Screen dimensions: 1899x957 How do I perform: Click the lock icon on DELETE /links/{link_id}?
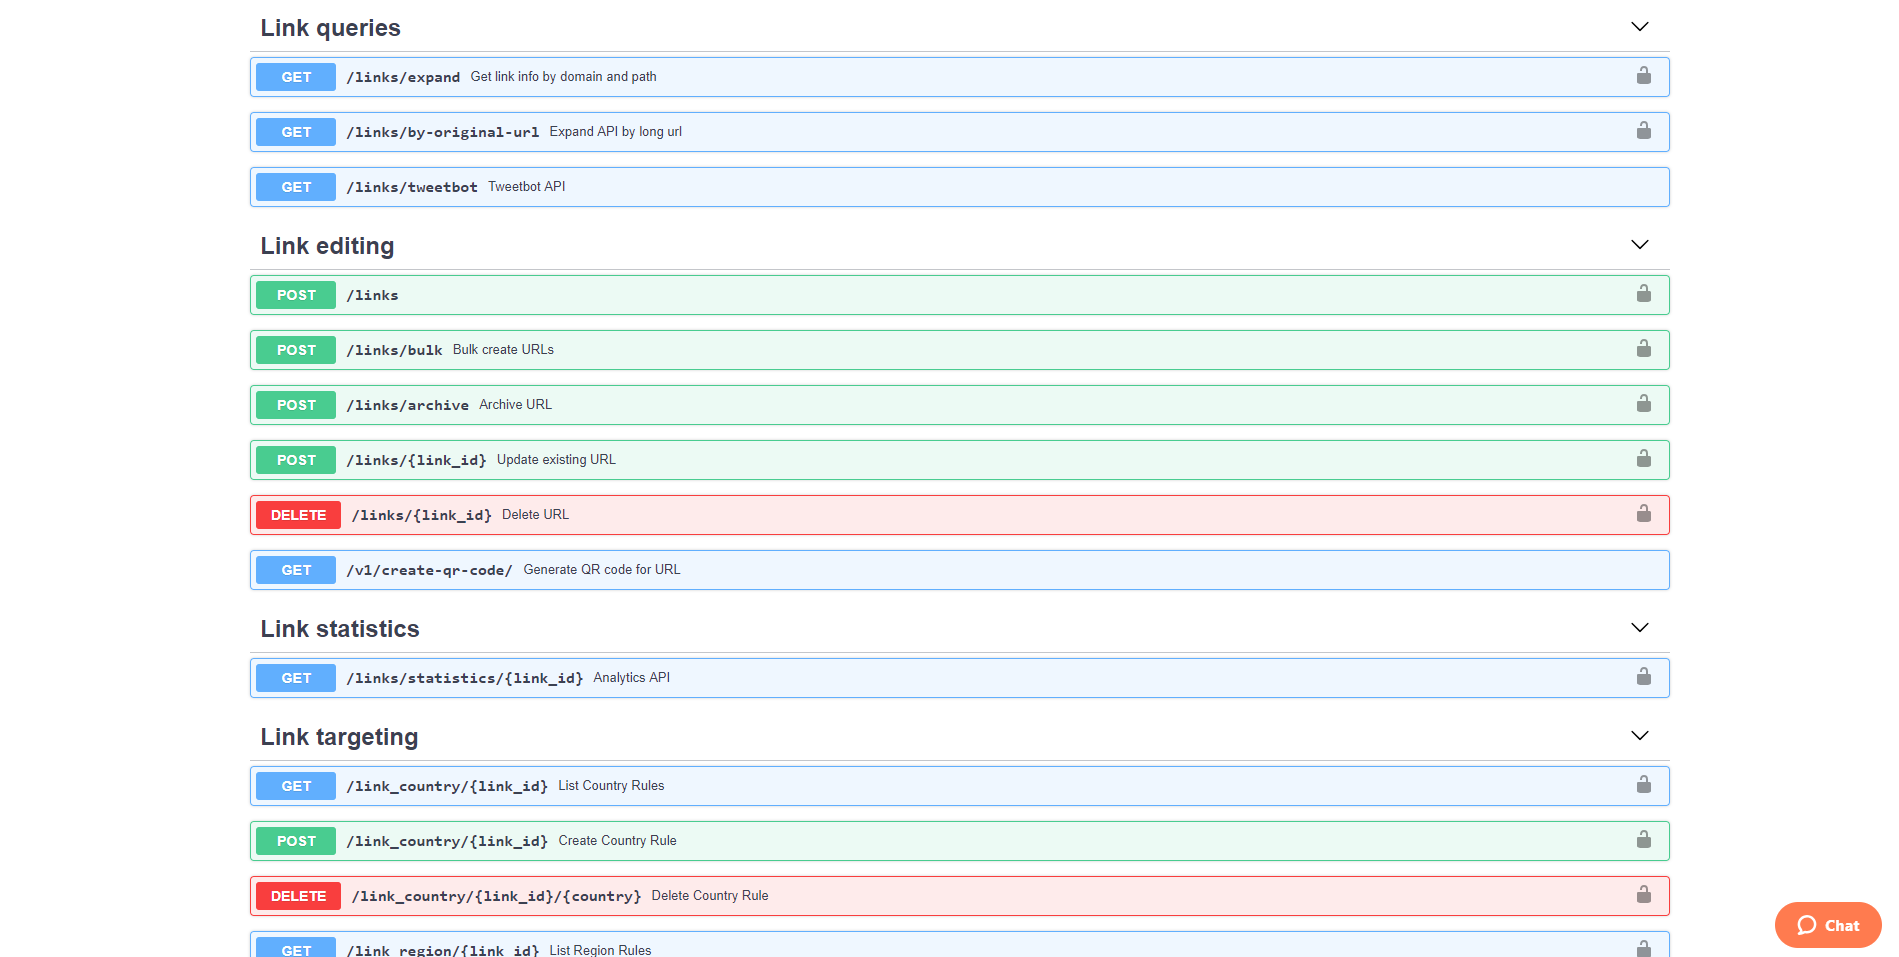(1643, 514)
